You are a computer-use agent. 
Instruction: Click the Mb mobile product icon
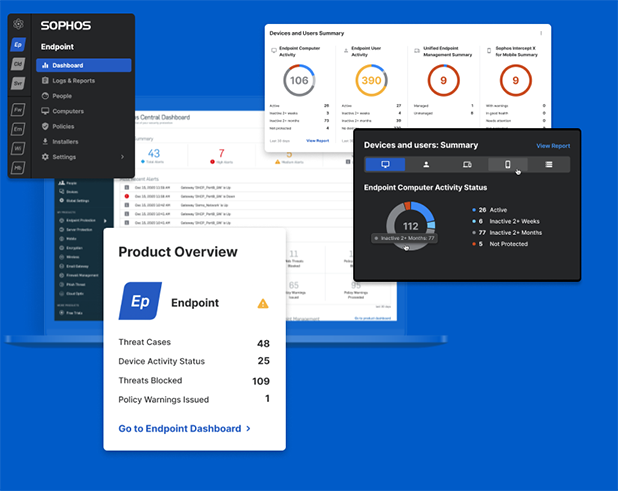pos(18,168)
